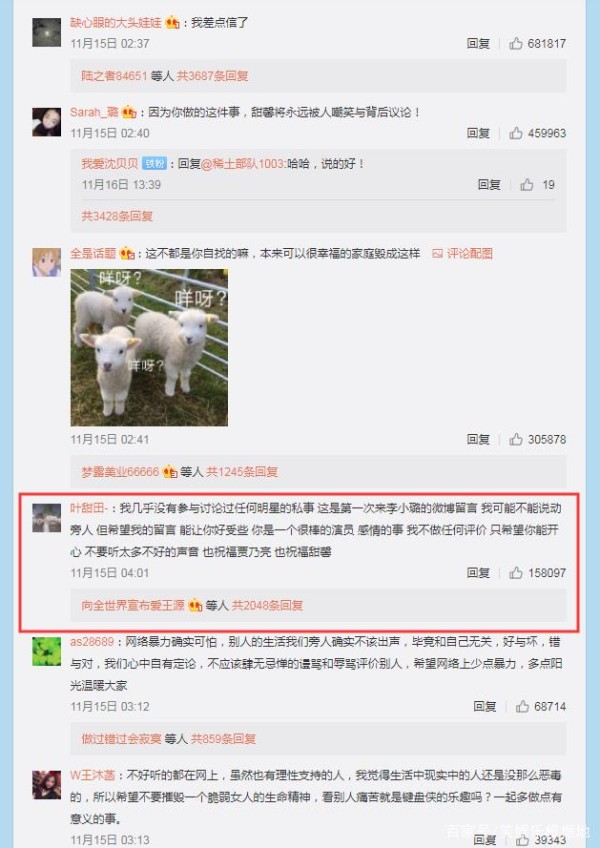Open the 向全世界宣布爱王源 user link
The height and width of the screenshot is (848, 600).
pyautogui.click(x=133, y=605)
